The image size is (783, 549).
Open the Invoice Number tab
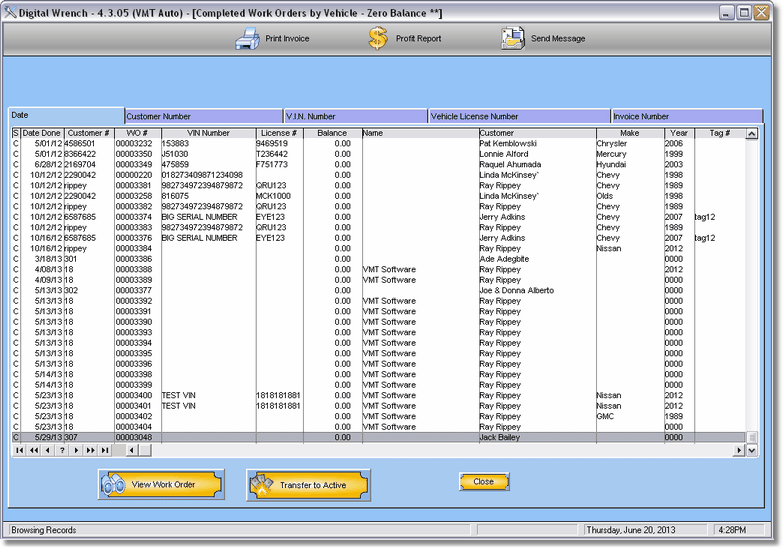(687, 116)
